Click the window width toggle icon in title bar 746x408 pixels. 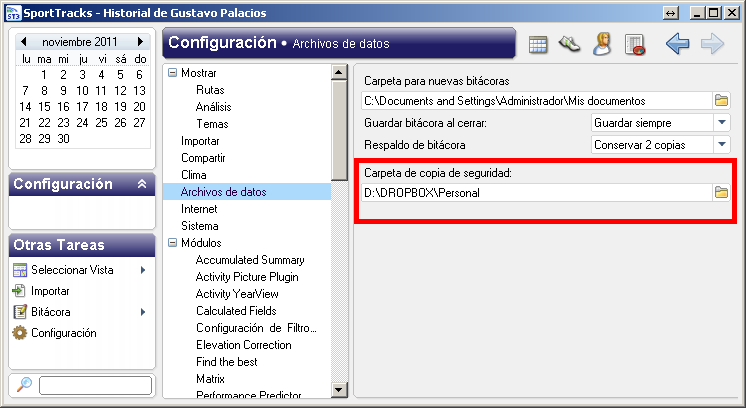click(670, 13)
